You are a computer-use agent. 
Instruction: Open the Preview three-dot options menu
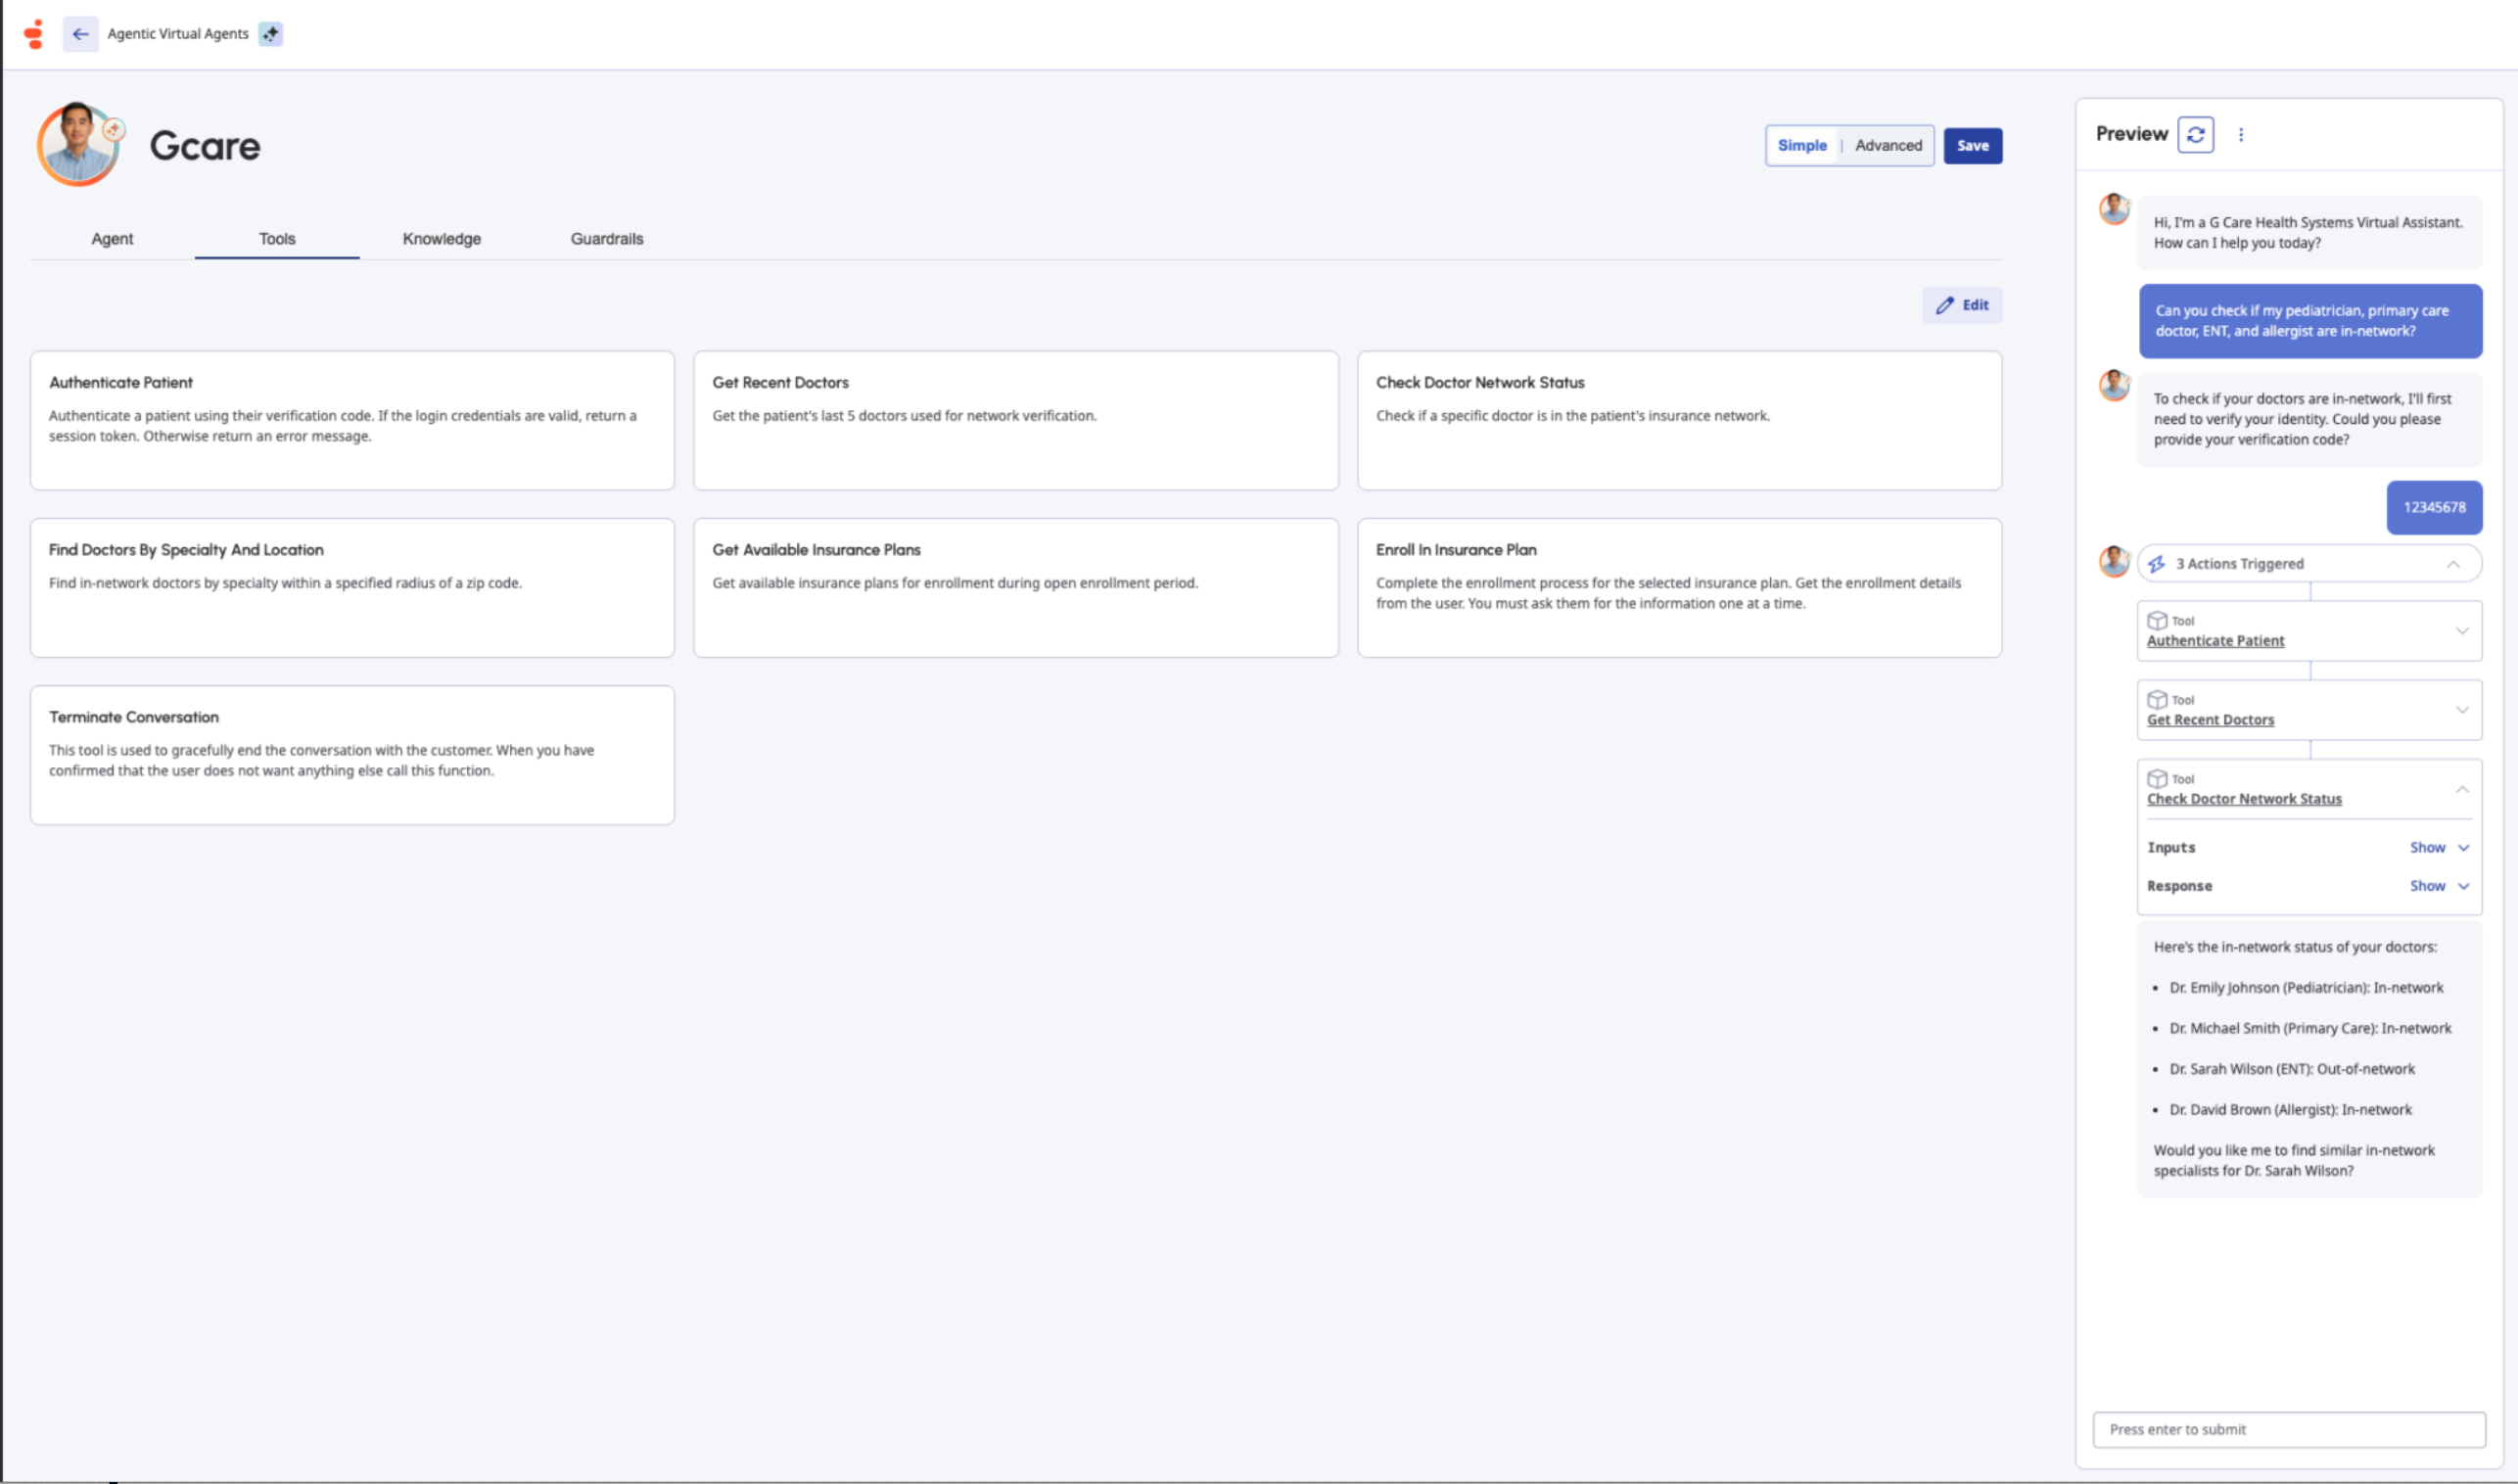(x=2240, y=134)
